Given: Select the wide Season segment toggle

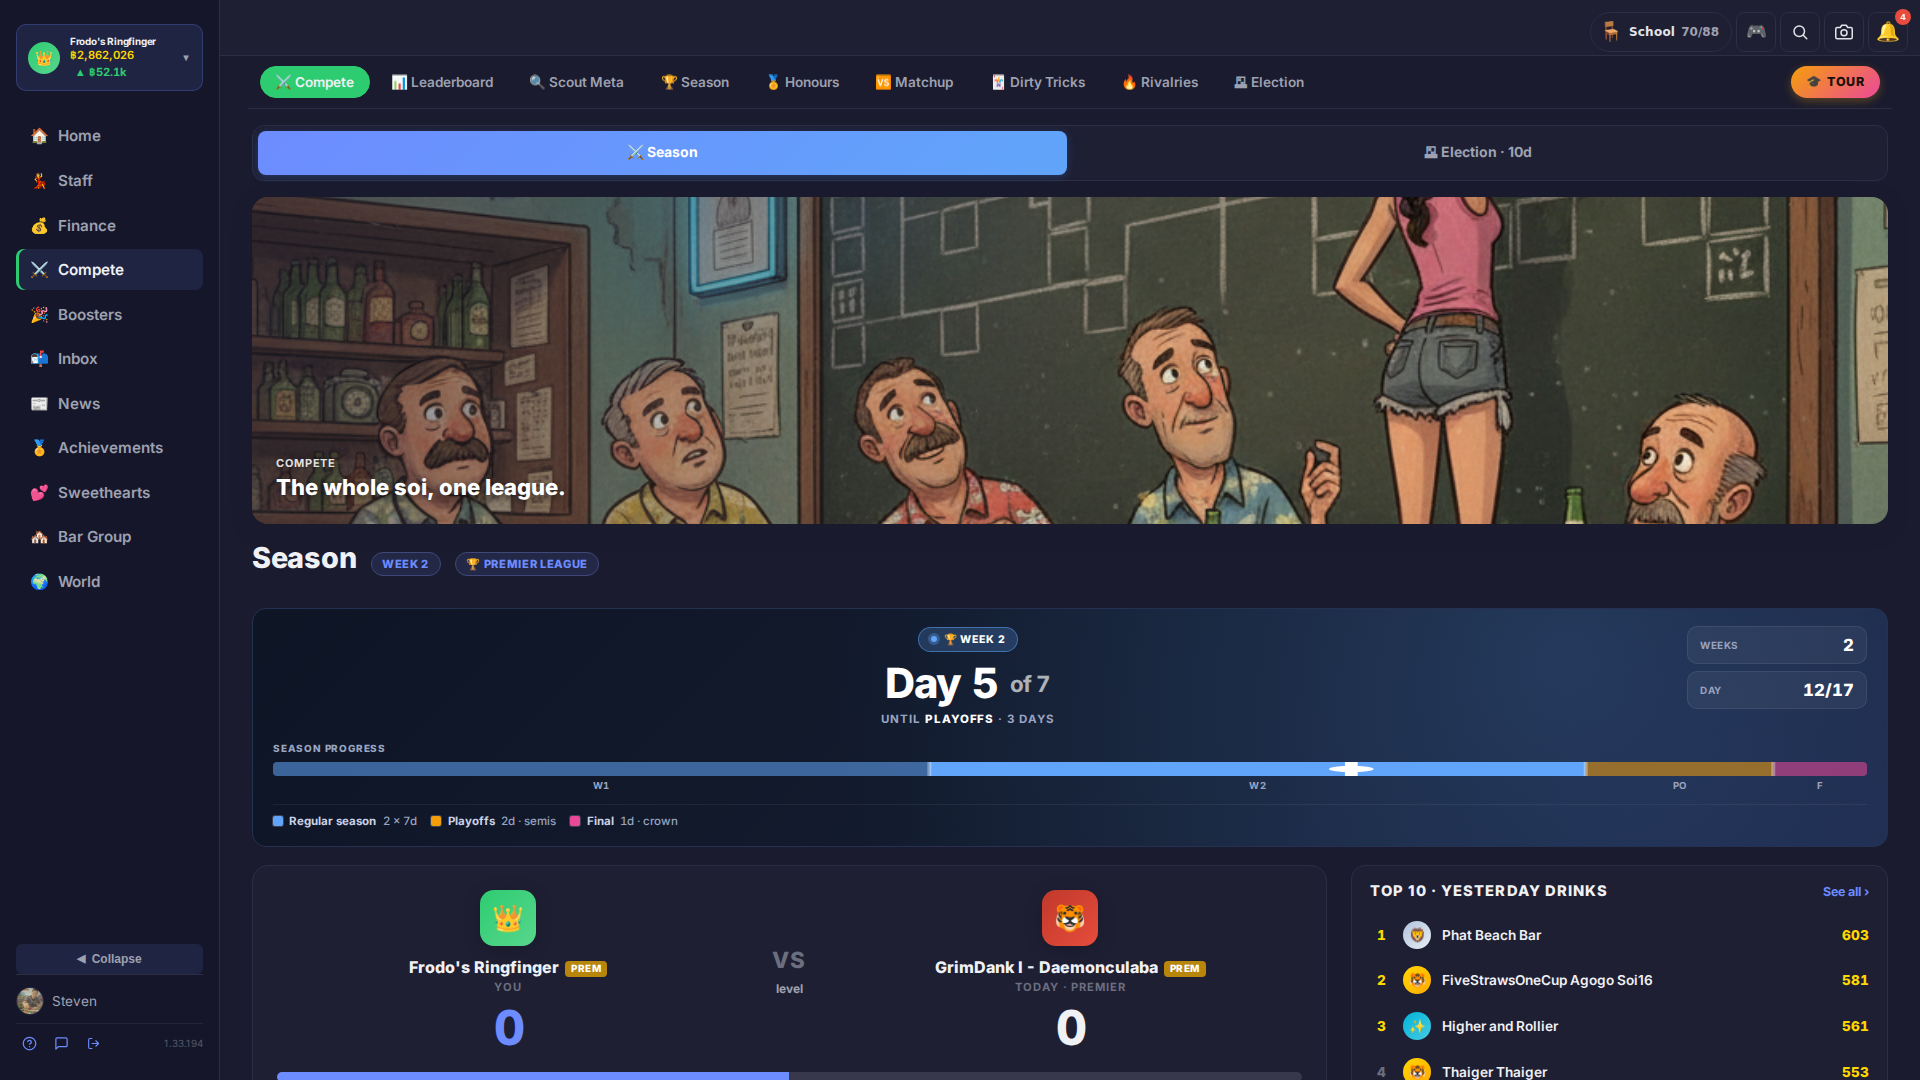Looking at the screenshot, I should click(662, 153).
